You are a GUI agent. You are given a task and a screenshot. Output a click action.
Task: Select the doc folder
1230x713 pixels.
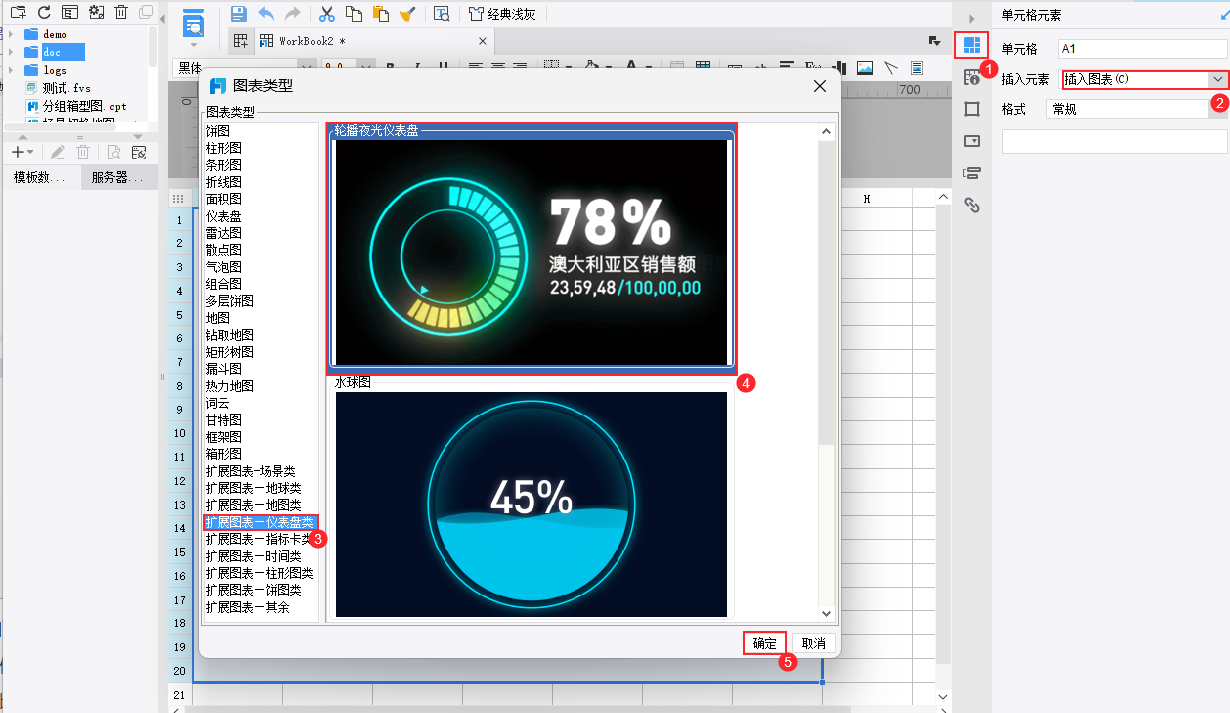click(63, 52)
